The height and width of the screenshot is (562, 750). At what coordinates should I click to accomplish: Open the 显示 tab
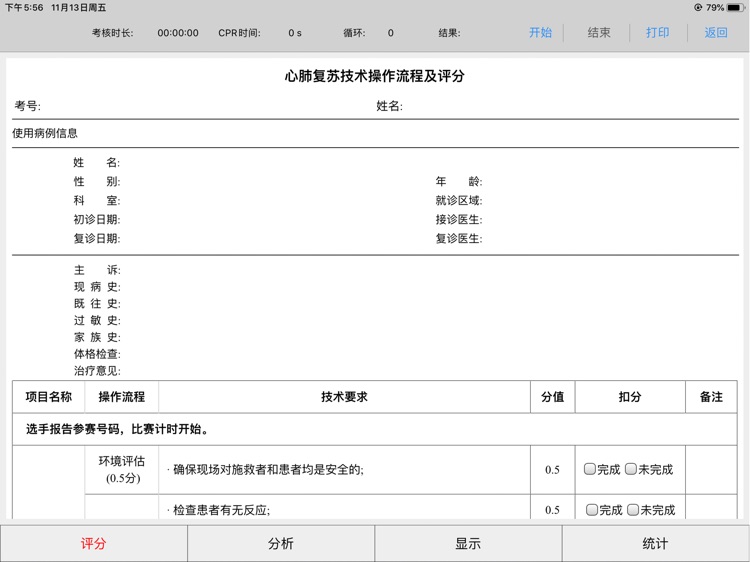468,543
